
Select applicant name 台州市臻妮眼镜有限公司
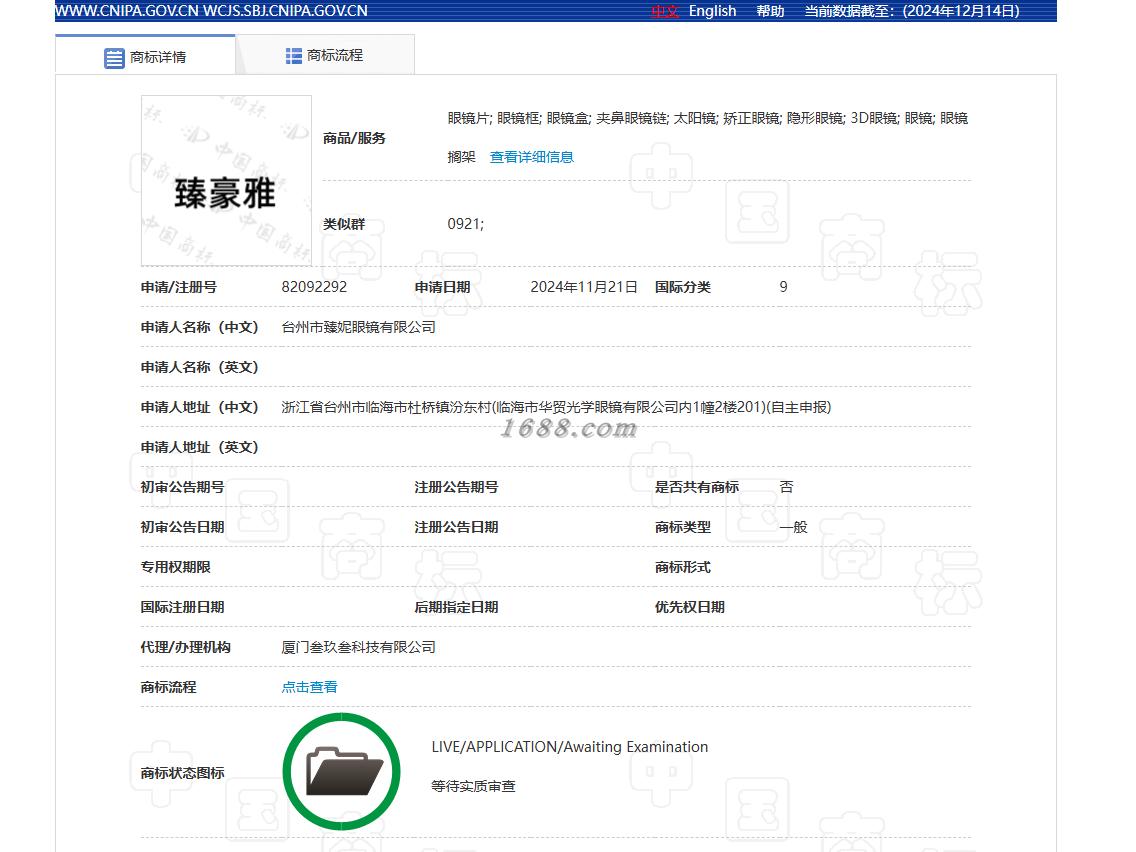pos(359,327)
